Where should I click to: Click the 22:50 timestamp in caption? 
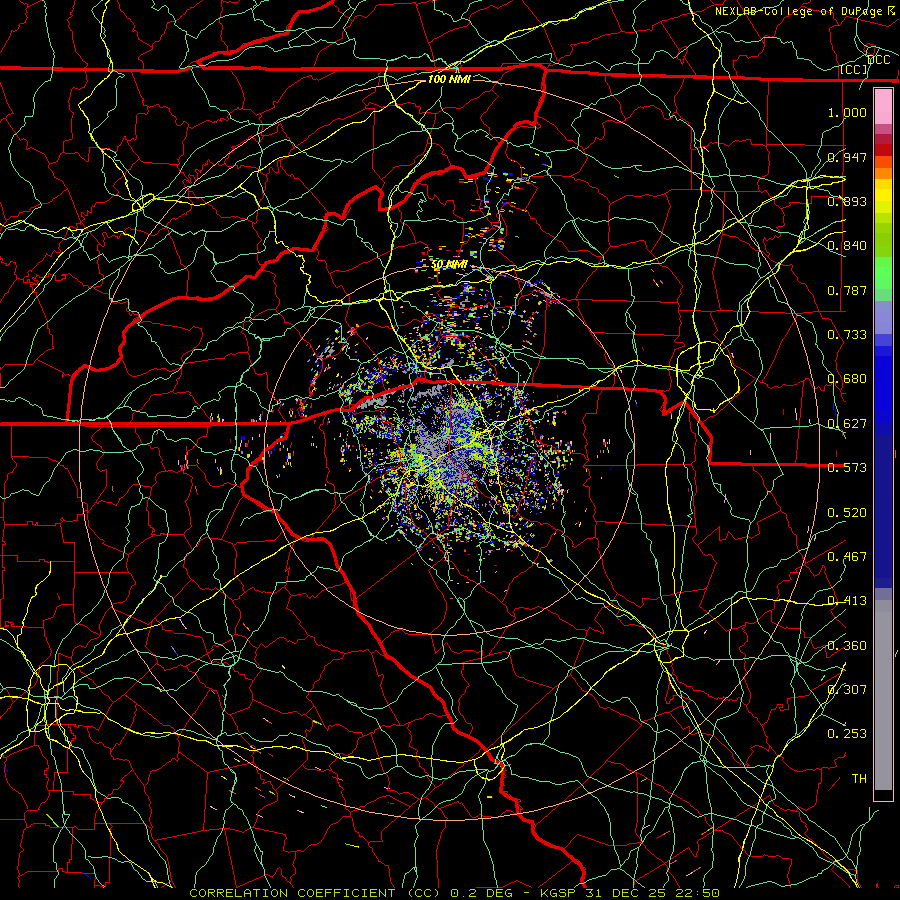[x=697, y=893]
